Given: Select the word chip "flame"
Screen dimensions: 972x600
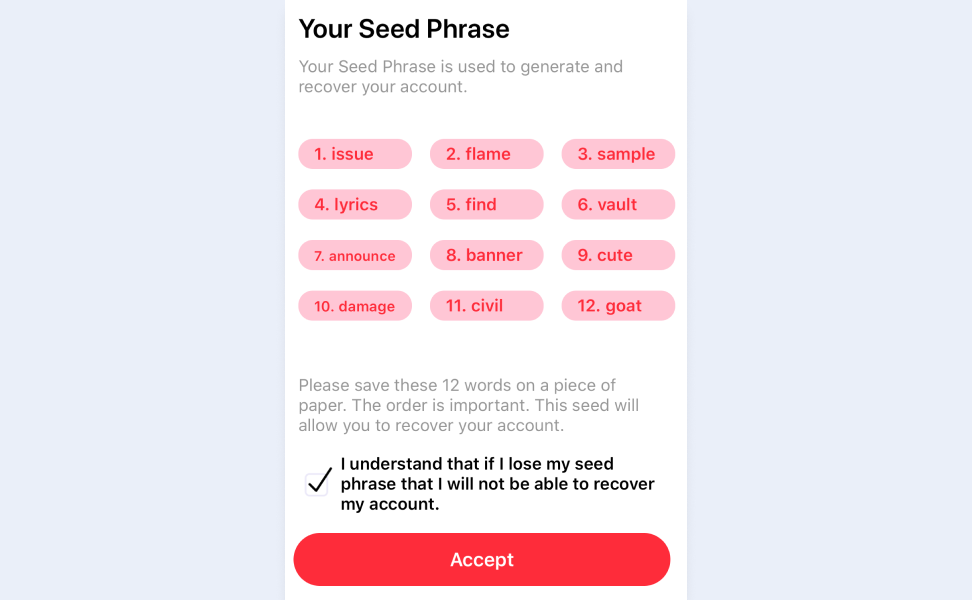Looking at the screenshot, I should tap(486, 154).
